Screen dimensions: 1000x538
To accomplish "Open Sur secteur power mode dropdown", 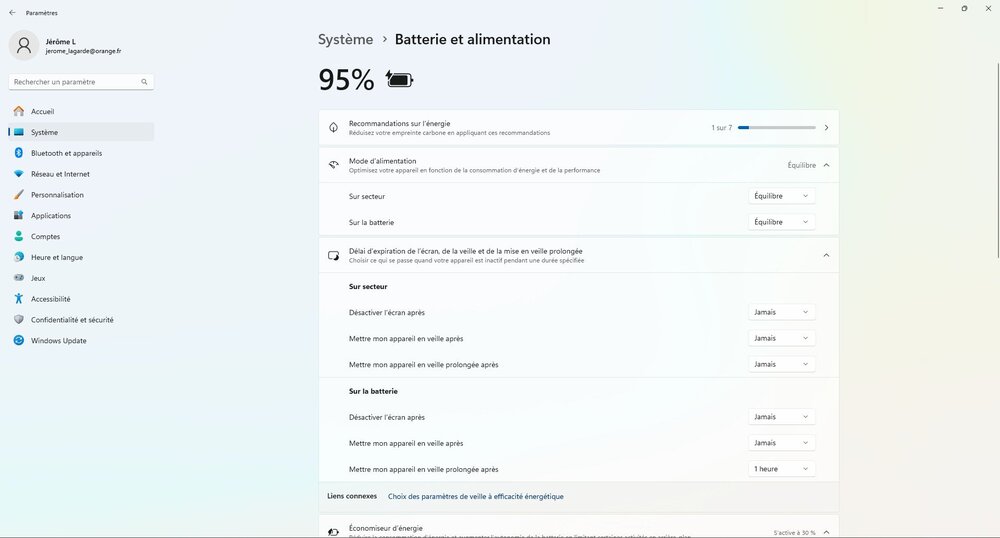I will click(781, 196).
